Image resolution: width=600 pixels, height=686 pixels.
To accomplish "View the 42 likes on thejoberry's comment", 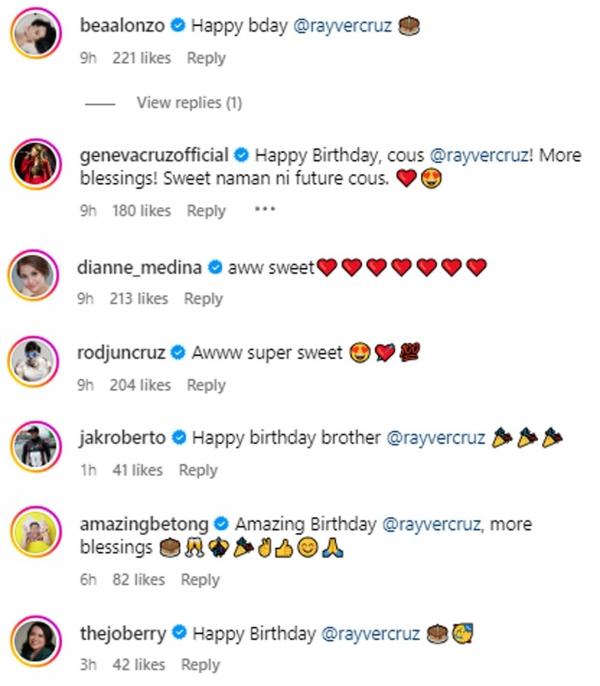I will (x=139, y=664).
